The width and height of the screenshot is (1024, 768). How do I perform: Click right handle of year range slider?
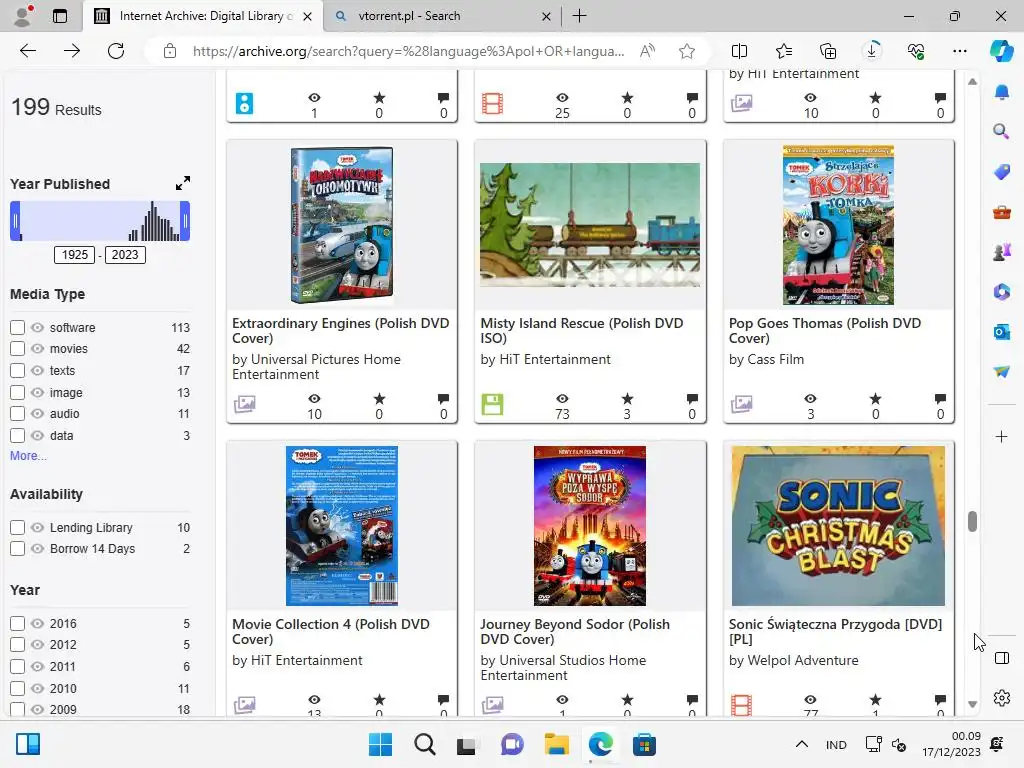185,221
